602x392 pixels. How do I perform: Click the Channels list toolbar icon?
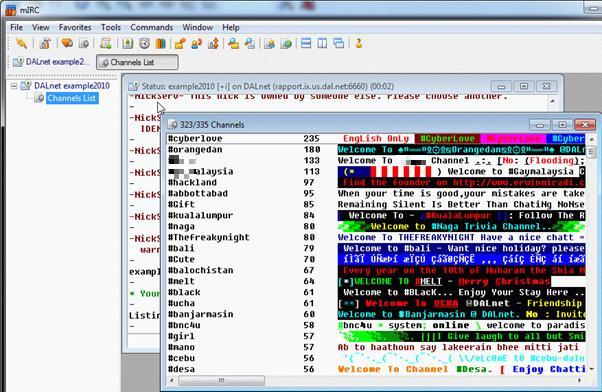pyautogui.click(x=84, y=43)
